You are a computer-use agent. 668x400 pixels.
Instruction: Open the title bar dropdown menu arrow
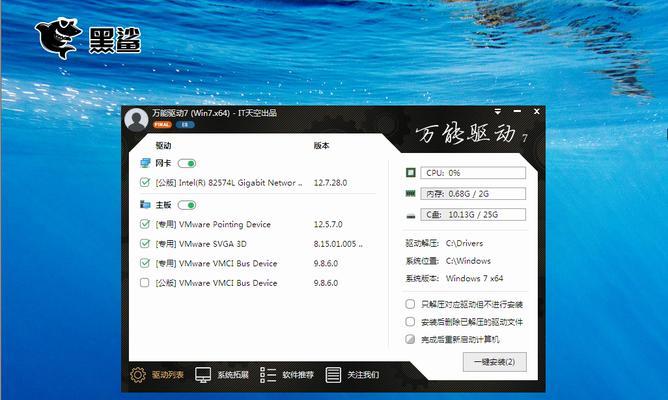[x=498, y=112]
